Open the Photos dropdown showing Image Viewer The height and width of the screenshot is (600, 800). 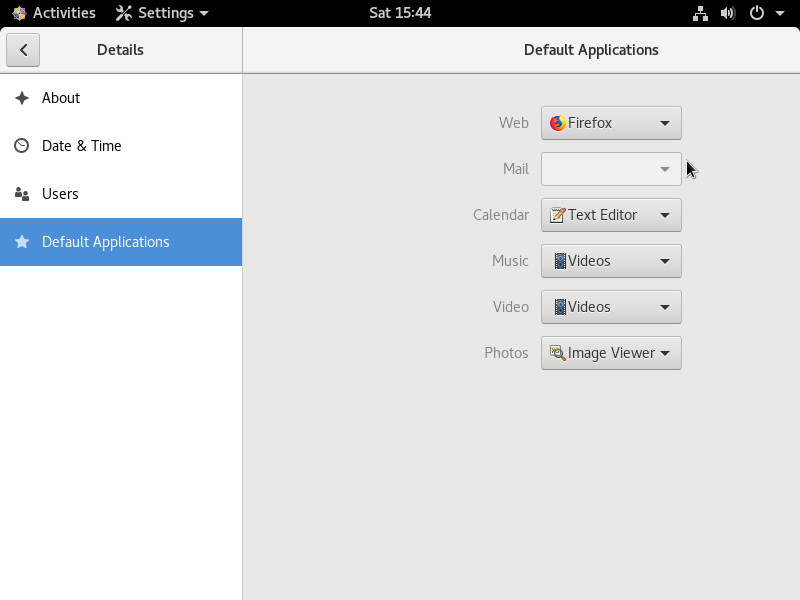point(611,353)
